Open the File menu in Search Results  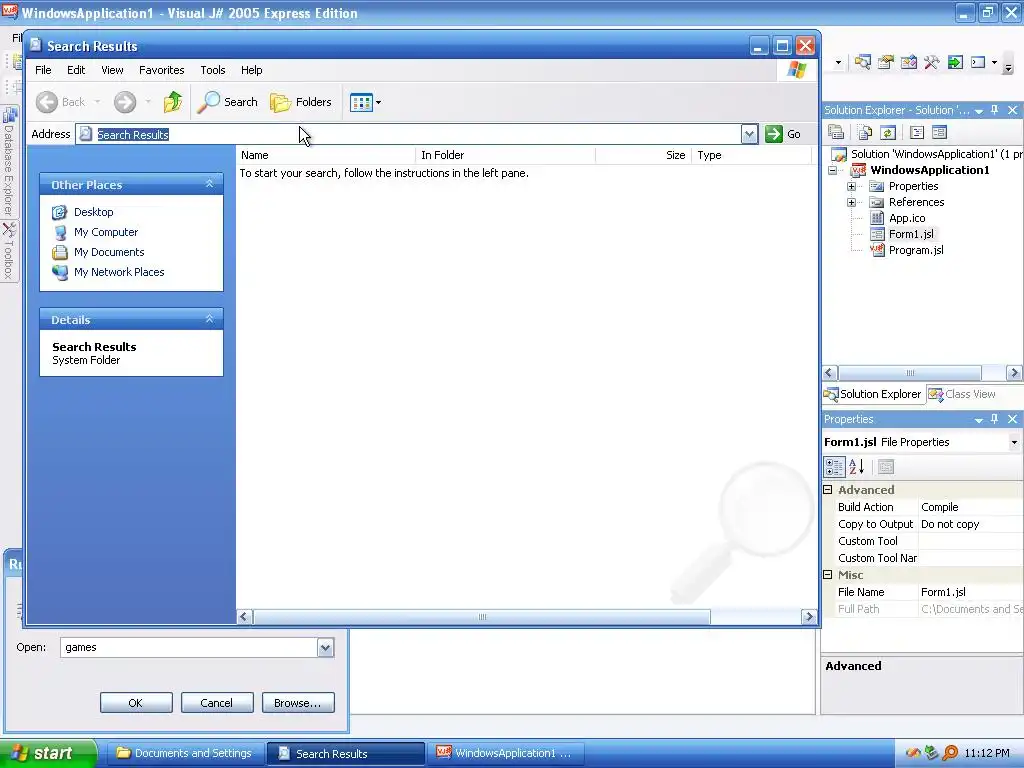click(x=43, y=70)
